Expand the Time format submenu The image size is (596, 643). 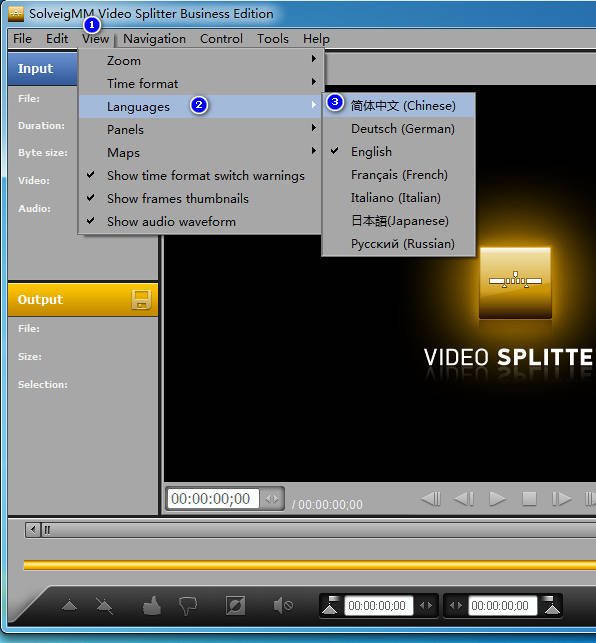tap(200, 84)
